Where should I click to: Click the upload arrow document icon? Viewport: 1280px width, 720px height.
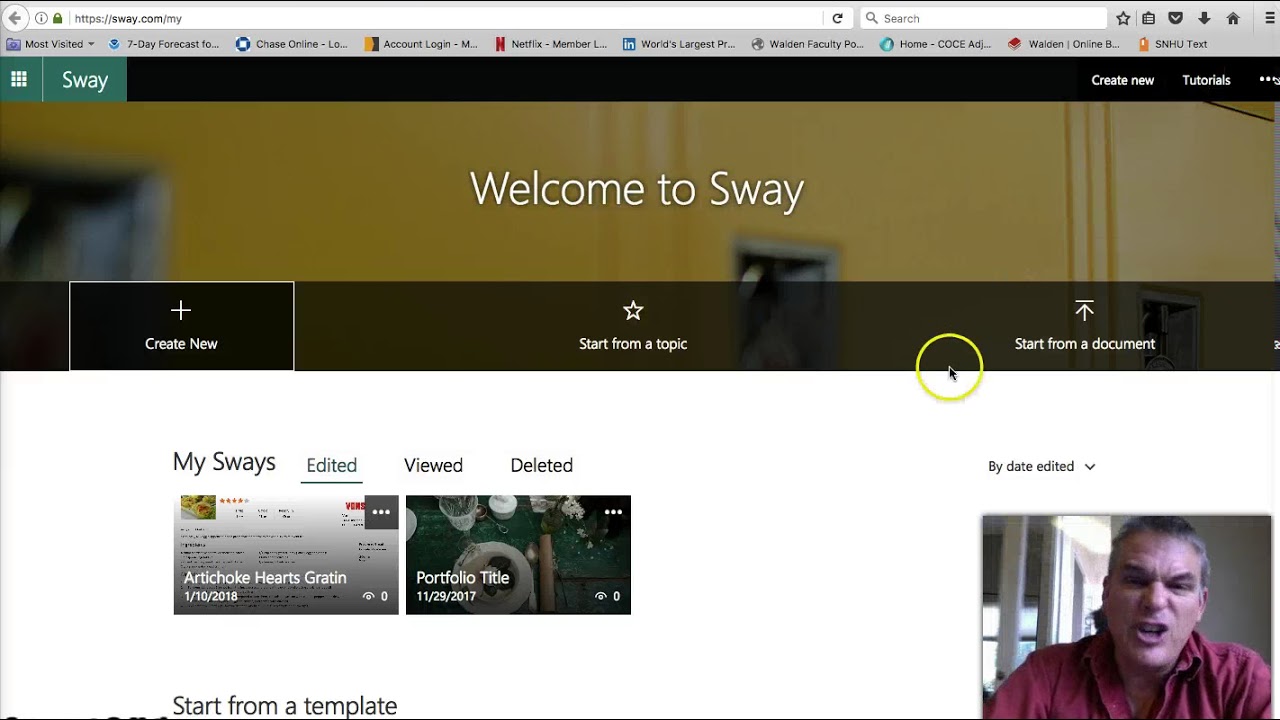click(1084, 311)
